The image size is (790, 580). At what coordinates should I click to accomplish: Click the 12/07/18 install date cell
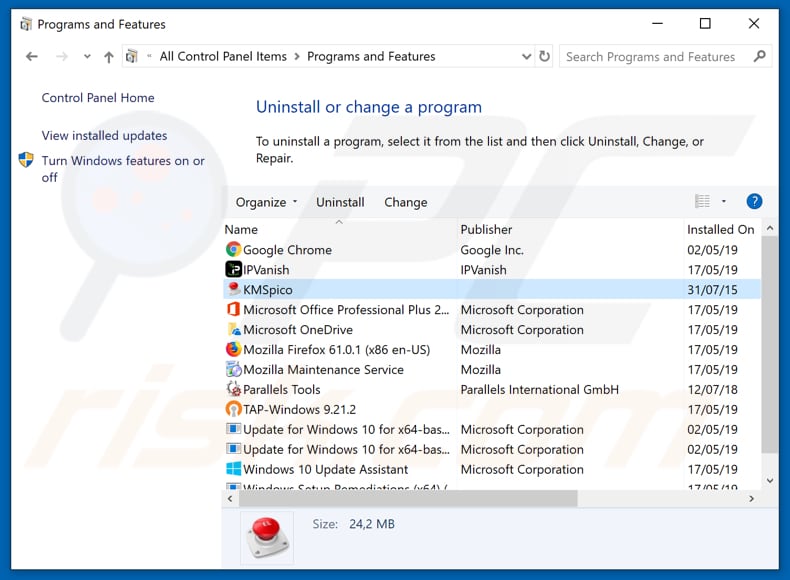click(712, 390)
